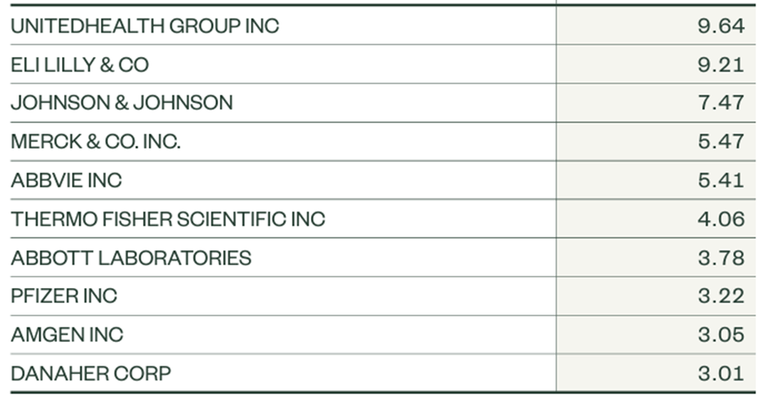Select the DANAHER CORP name cell
This screenshot has height=406, width=768.
(91, 373)
